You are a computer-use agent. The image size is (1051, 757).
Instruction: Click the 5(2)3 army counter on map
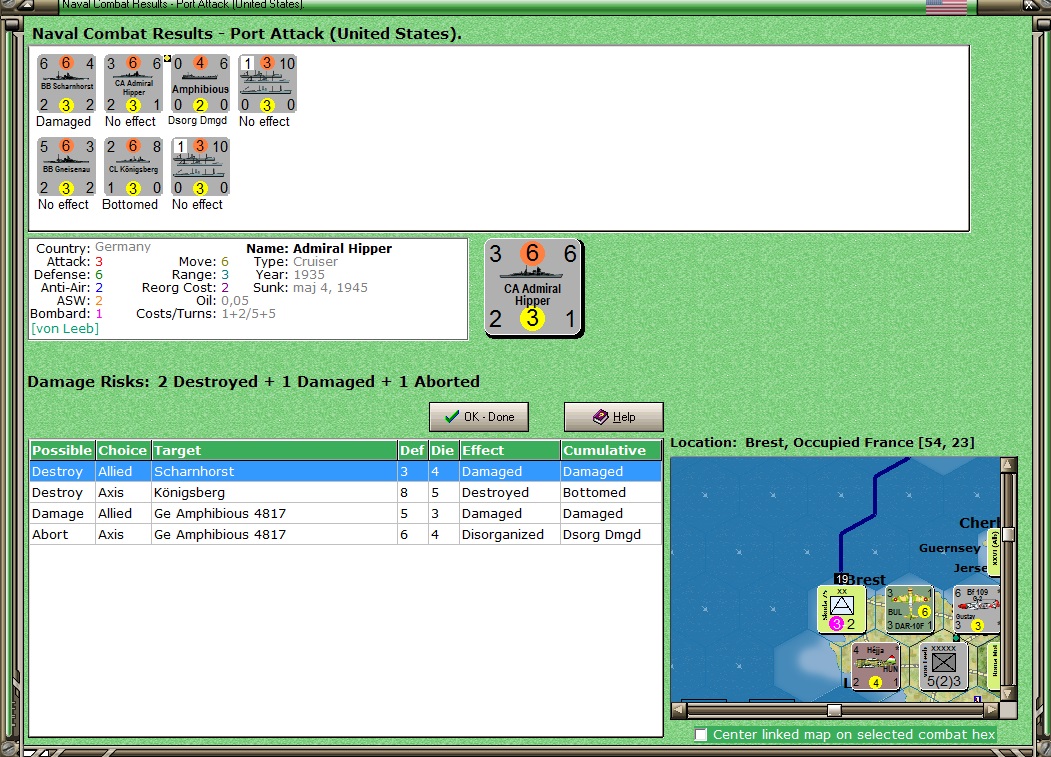943,666
